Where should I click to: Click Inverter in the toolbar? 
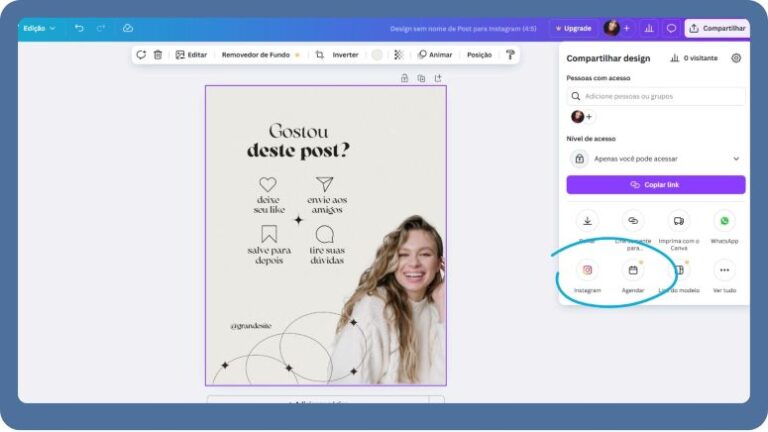click(345, 55)
